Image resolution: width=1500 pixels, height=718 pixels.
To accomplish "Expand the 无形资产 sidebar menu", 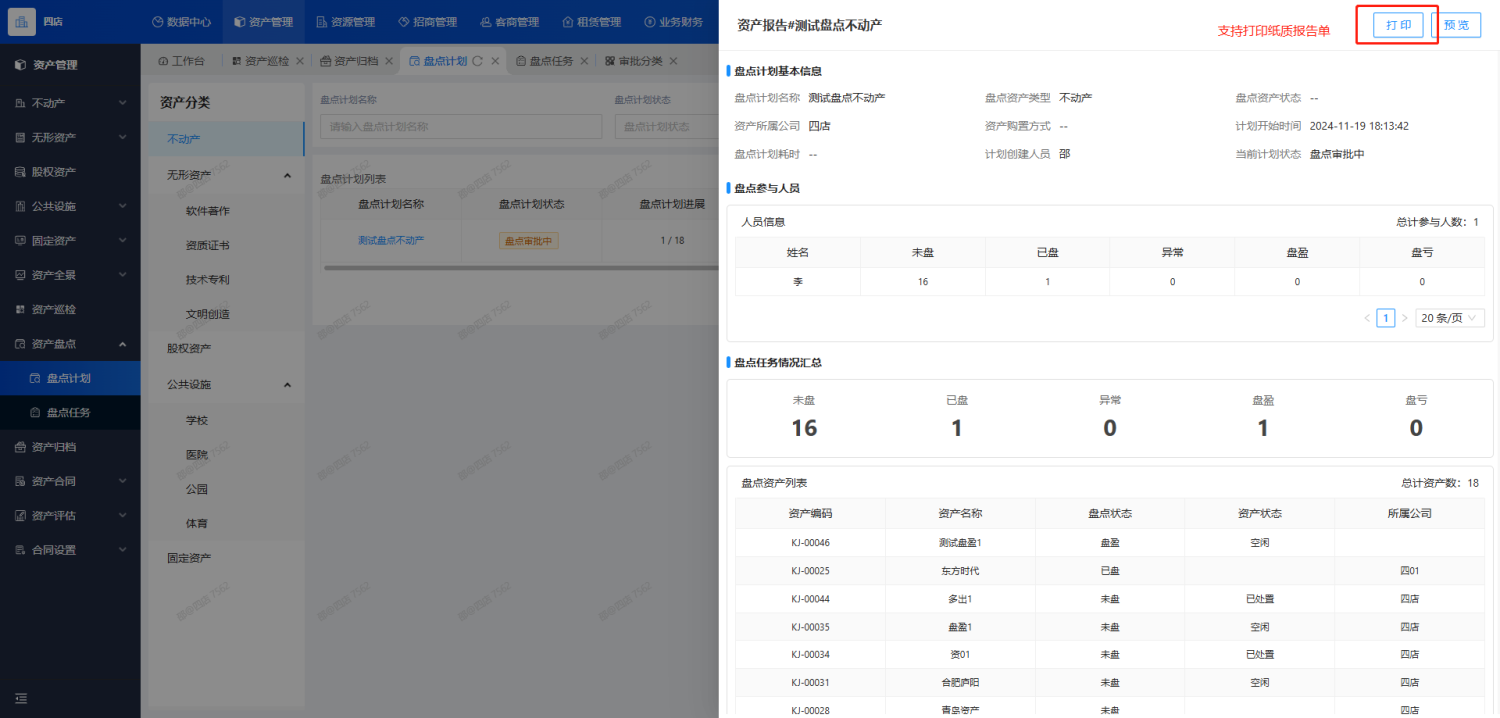I will coord(70,137).
